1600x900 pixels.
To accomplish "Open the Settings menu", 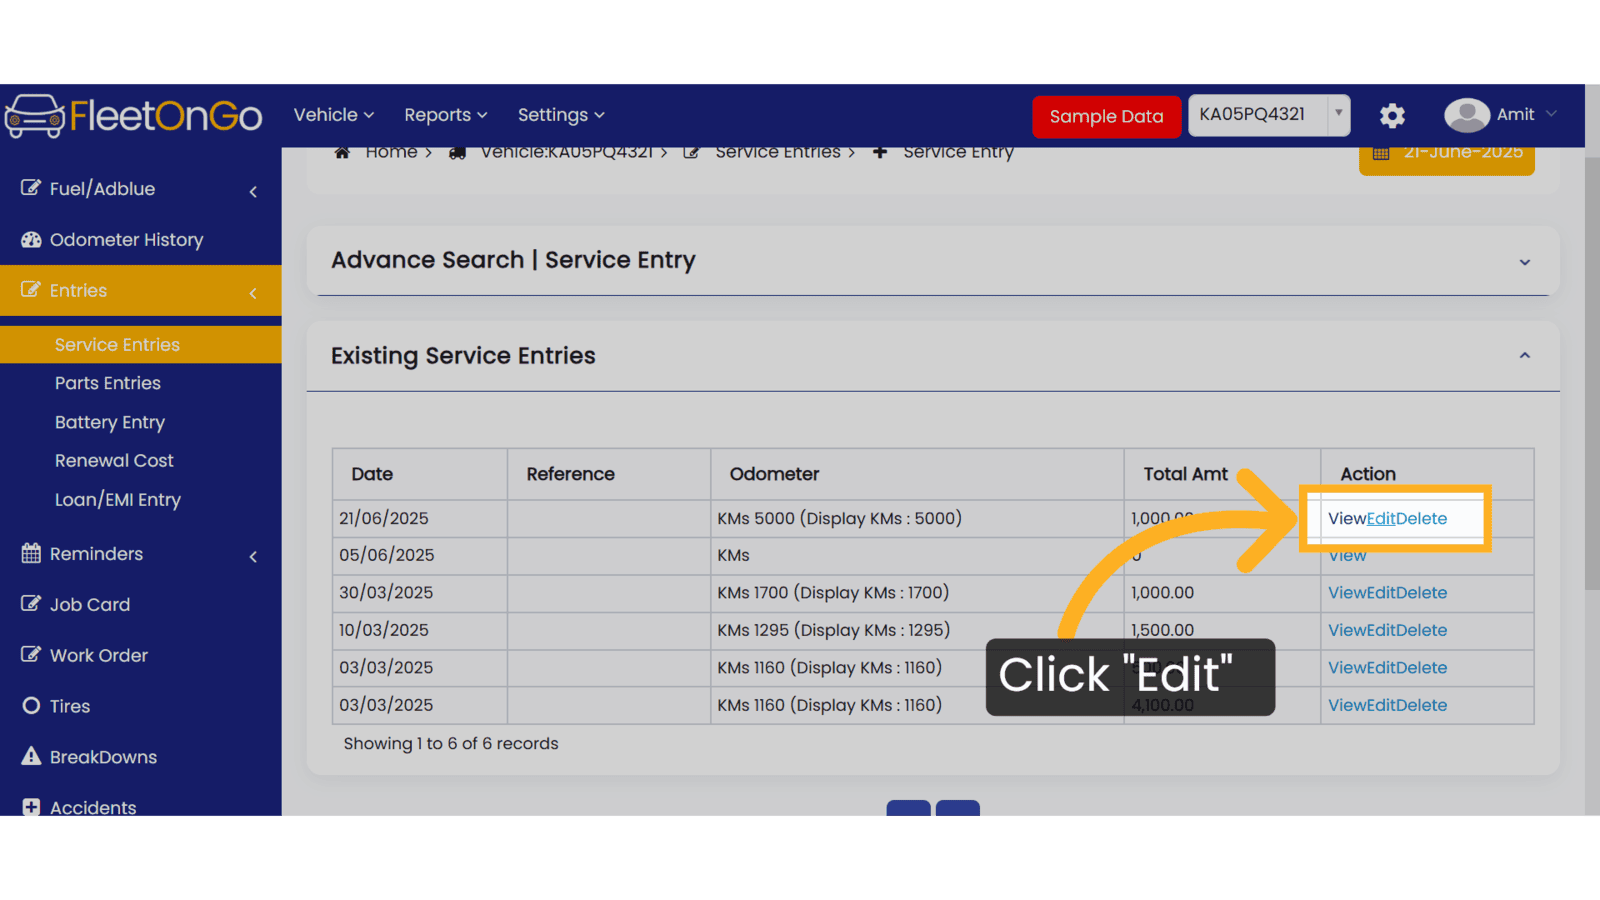I will [561, 115].
